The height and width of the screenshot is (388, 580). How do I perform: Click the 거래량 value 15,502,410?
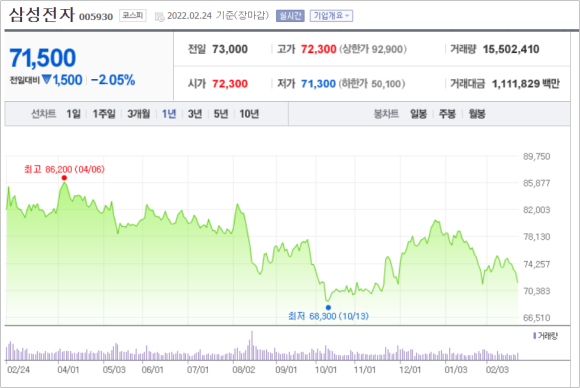pyautogui.click(x=511, y=49)
